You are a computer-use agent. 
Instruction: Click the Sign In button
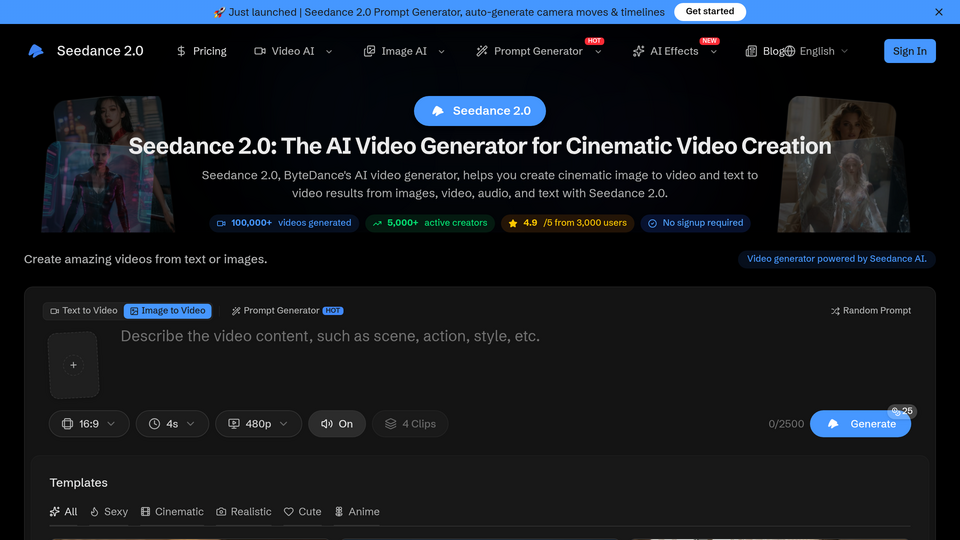click(x=909, y=51)
